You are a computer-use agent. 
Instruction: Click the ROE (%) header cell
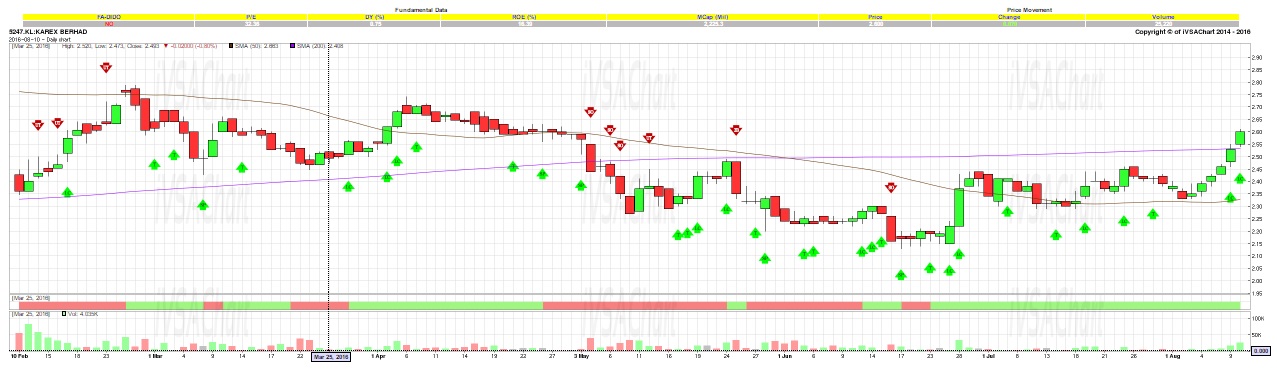(x=523, y=16)
